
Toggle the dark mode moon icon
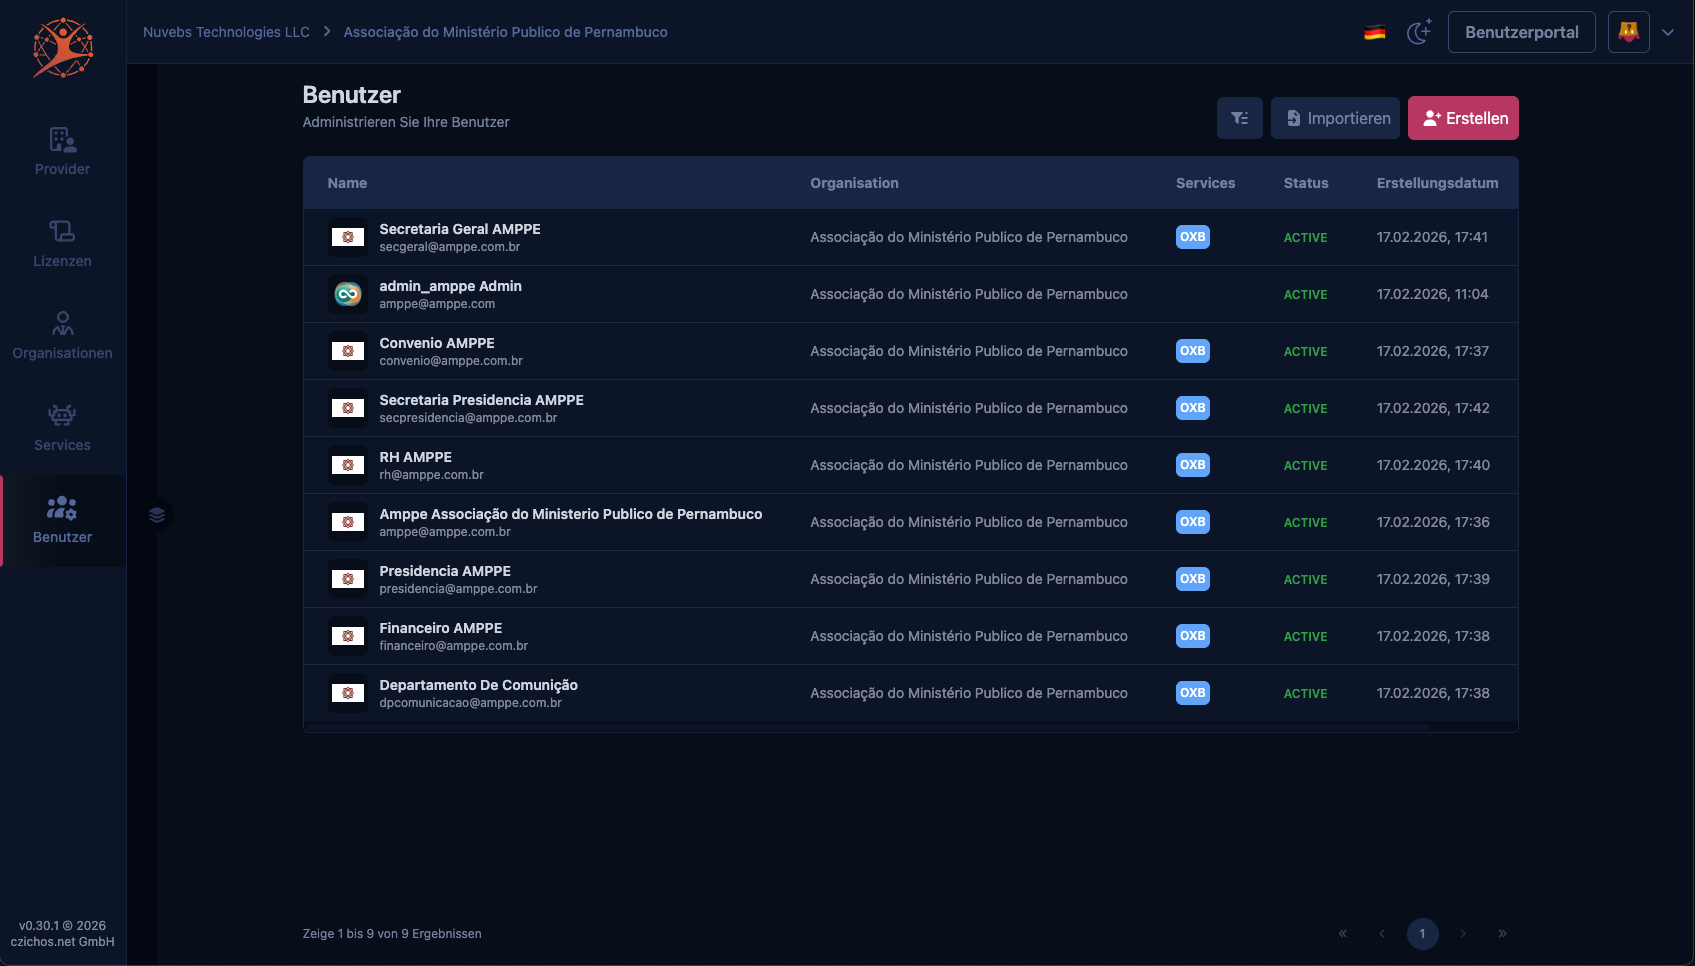pos(1419,32)
